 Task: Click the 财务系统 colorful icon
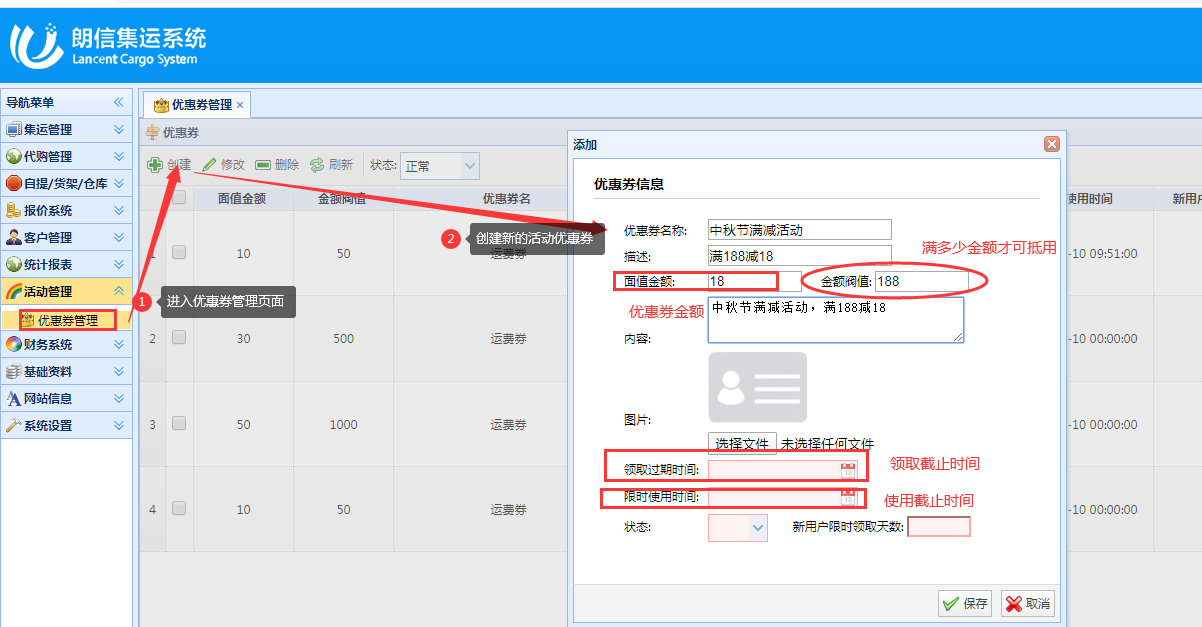pyautogui.click(x=14, y=344)
